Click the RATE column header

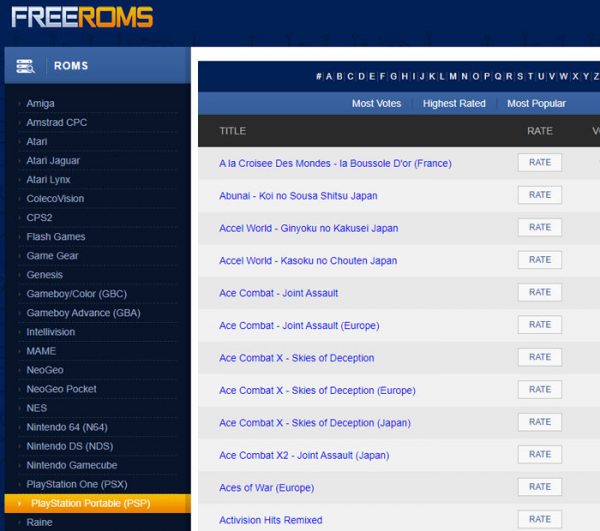[540, 131]
